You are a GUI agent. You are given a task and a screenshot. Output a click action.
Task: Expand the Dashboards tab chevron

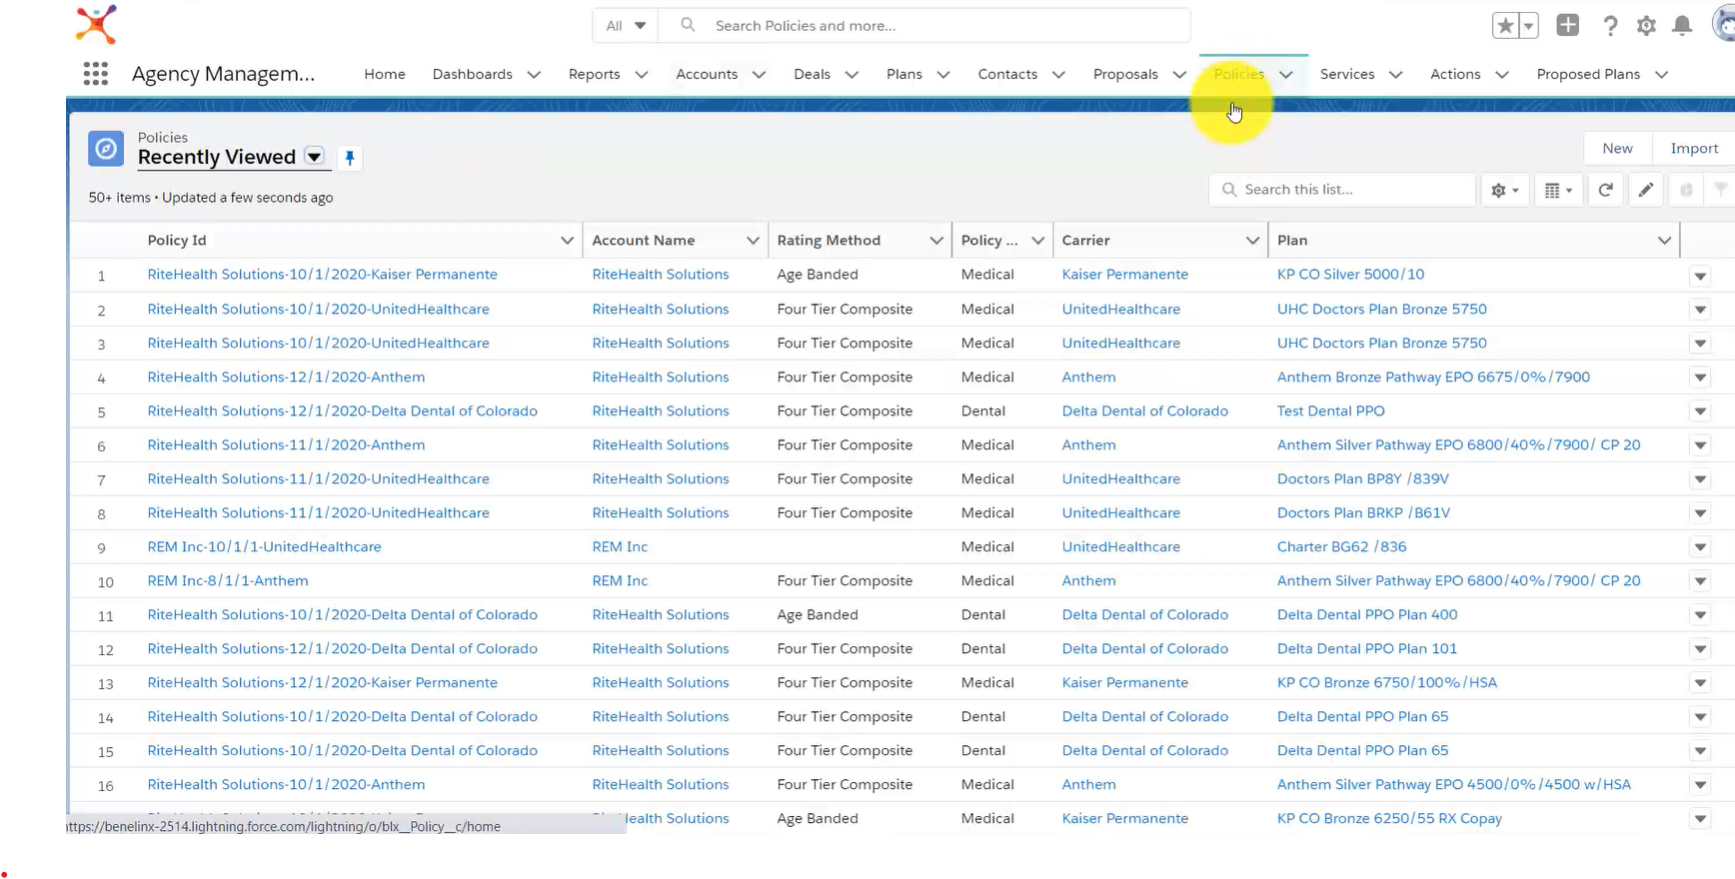tap(534, 74)
